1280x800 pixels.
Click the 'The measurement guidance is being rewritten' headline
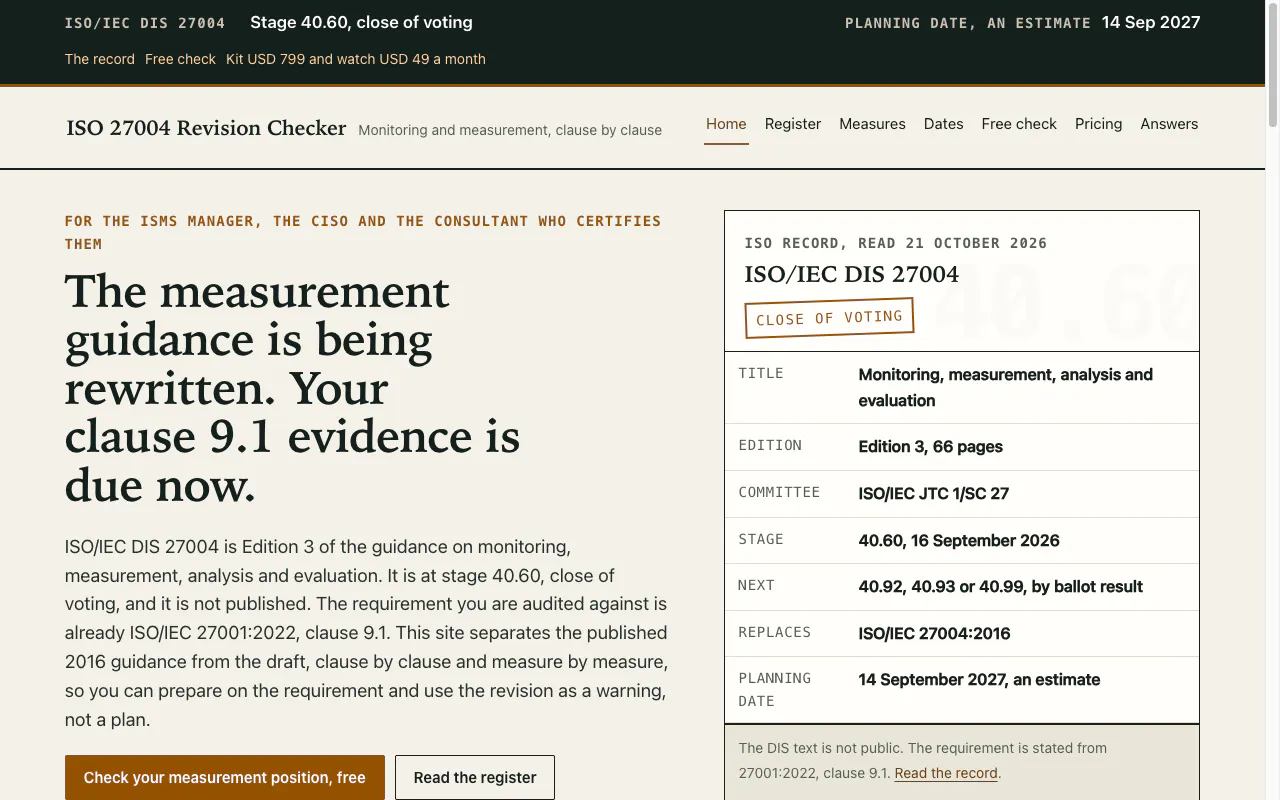pos(292,388)
